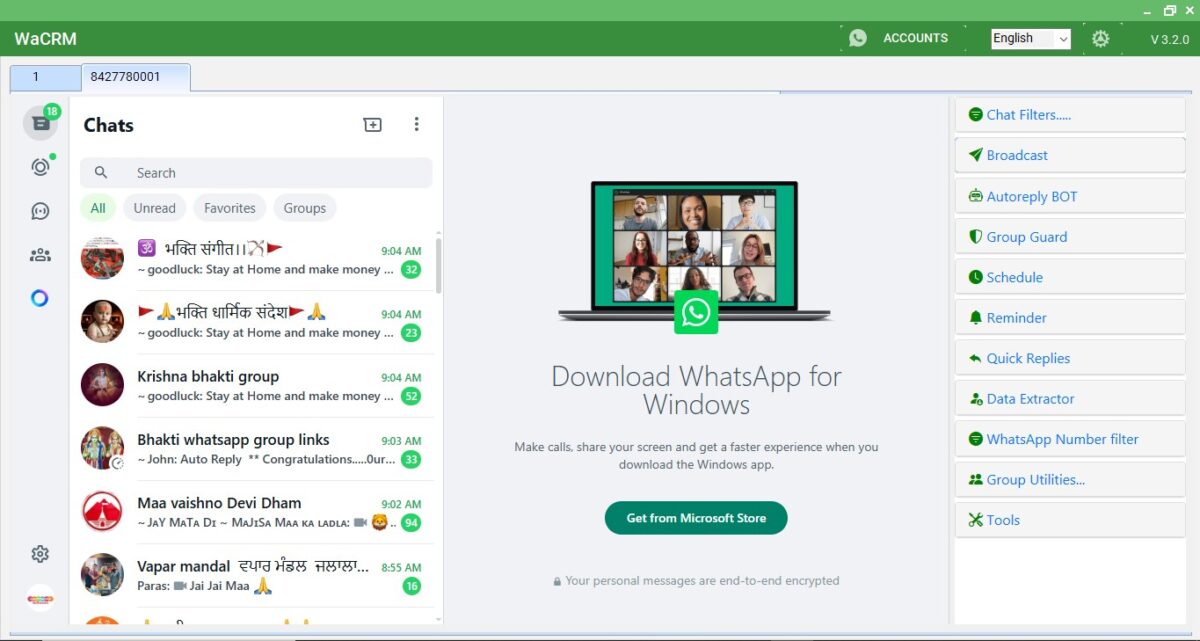Open the English language dropdown
The image size is (1200, 641).
click(1030, 39)
